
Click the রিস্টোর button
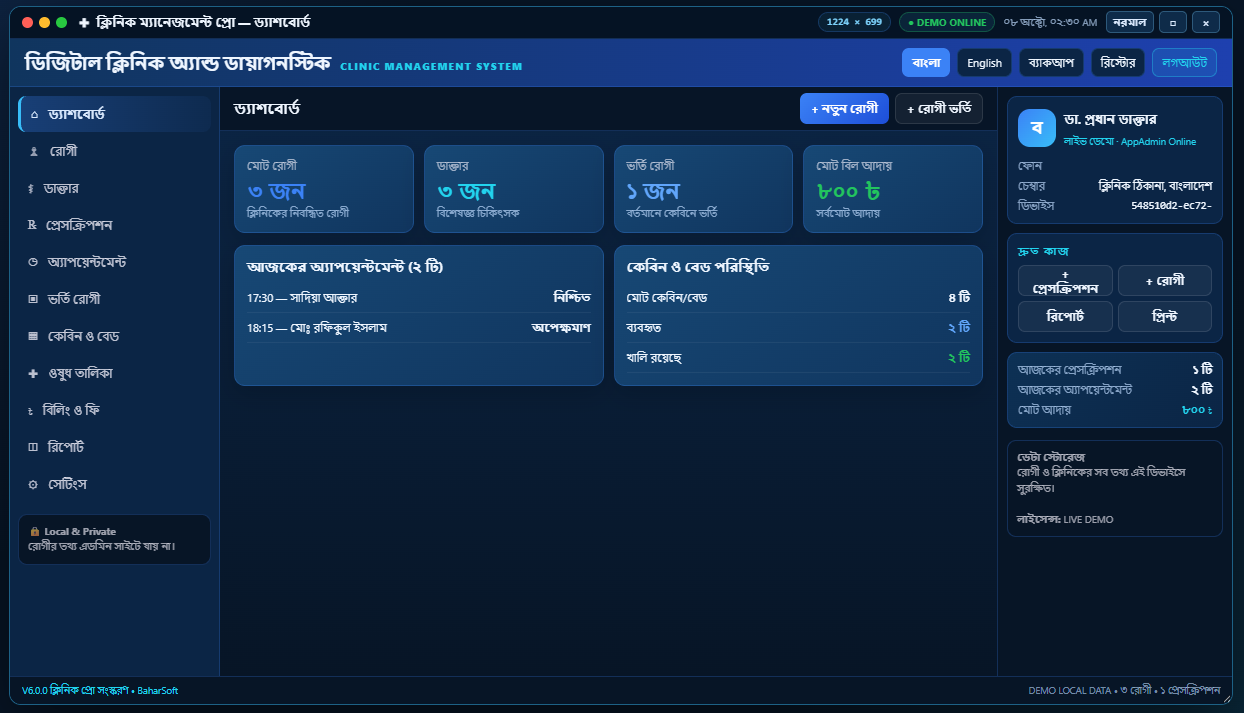tap(1118, 62)
